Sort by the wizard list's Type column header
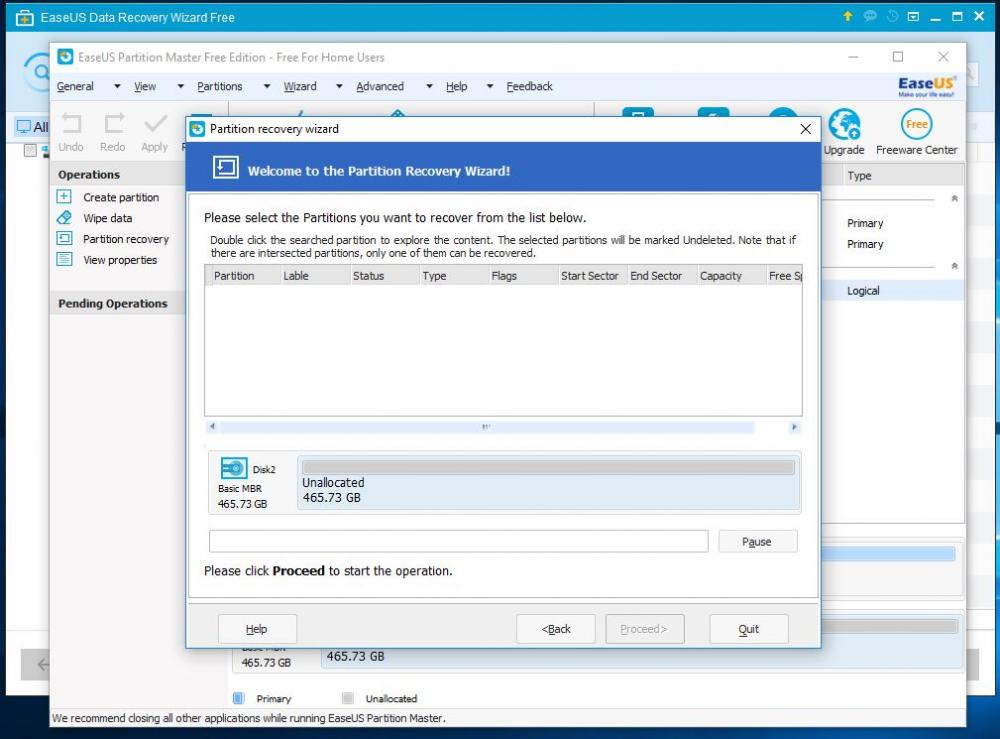 tap(453, 275)
